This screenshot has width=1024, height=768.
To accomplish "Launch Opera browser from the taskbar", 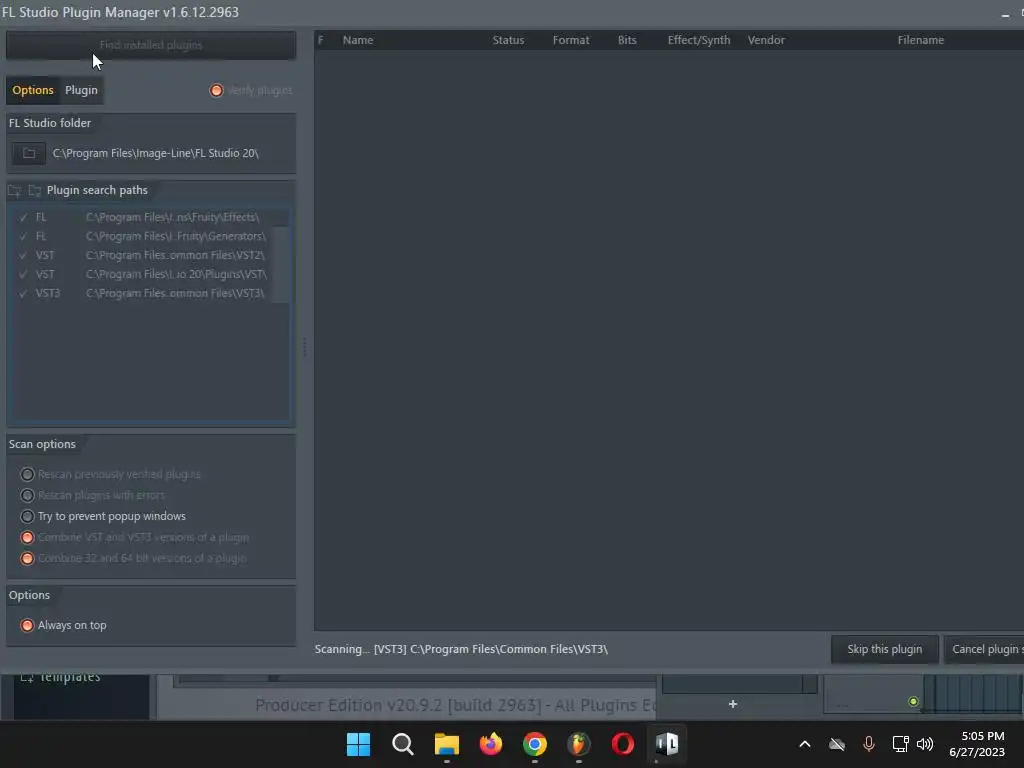I will point(623,744).
